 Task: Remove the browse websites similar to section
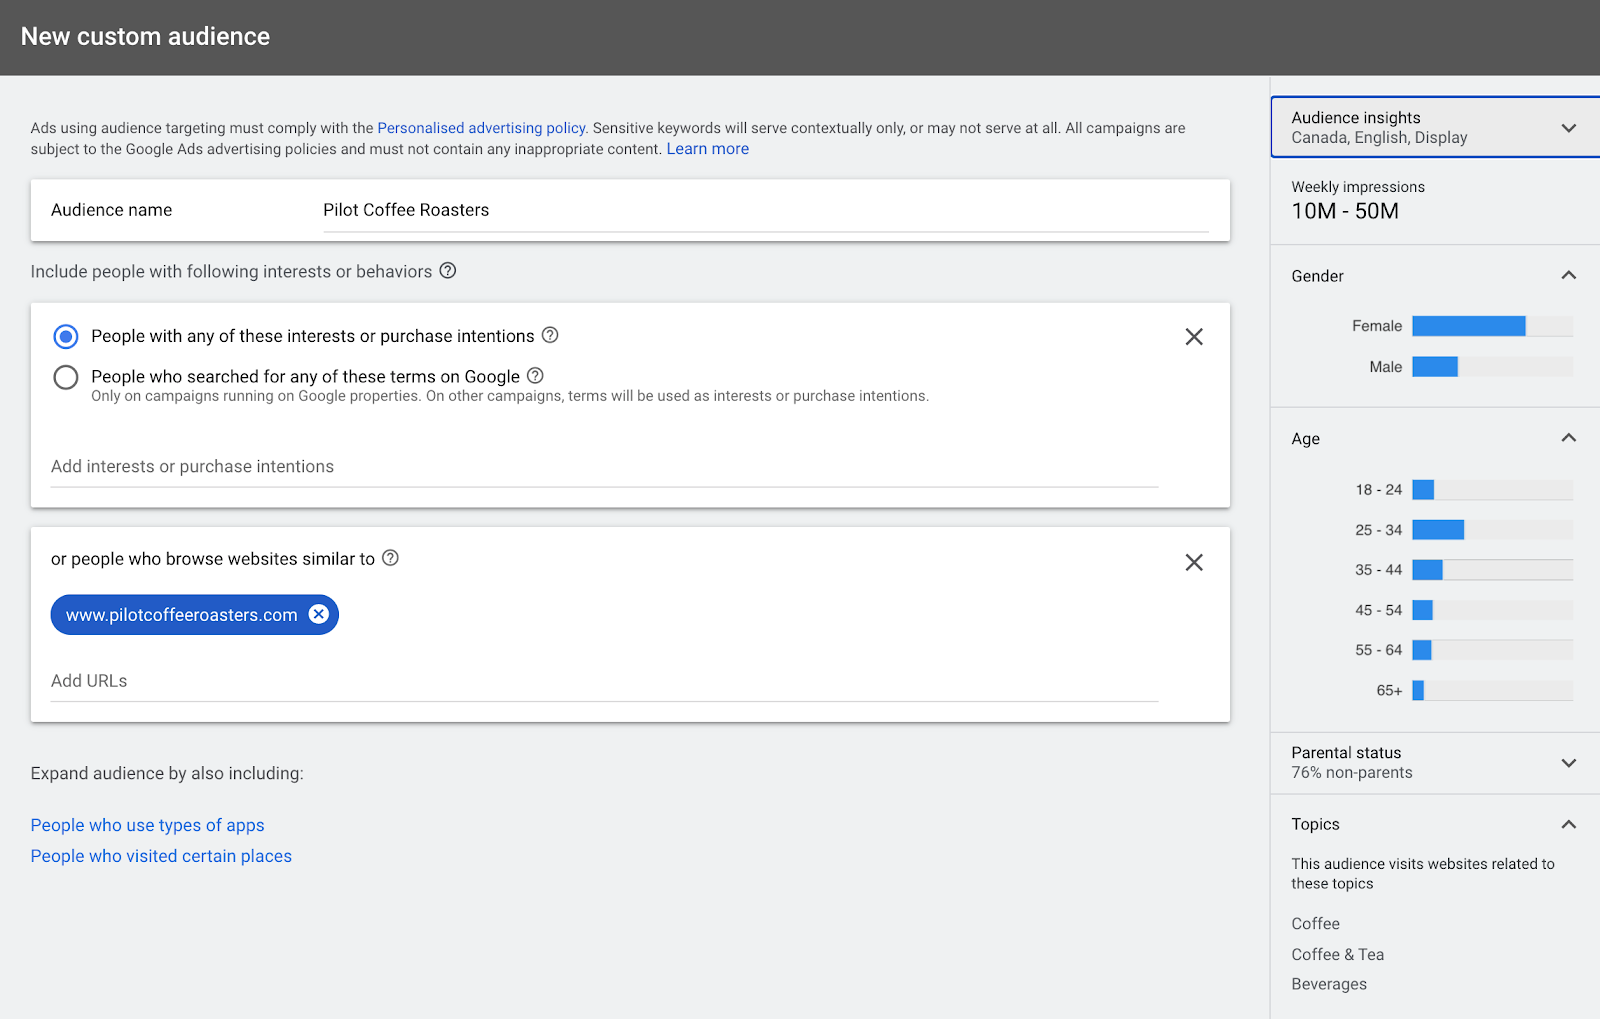click(x=1194, y=563)
